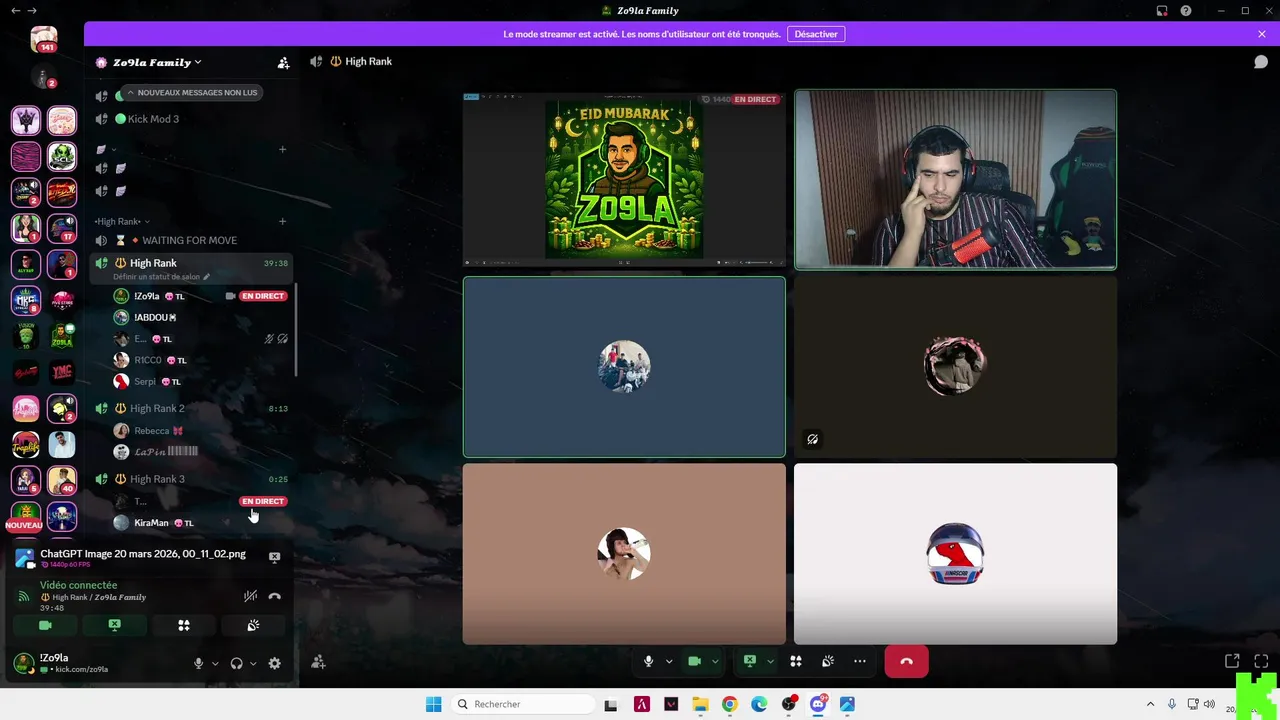The image size is (1280, 720).
Task: Jump to unread messages via Nouveaux messages non lus
Action: tap(191, 93)
